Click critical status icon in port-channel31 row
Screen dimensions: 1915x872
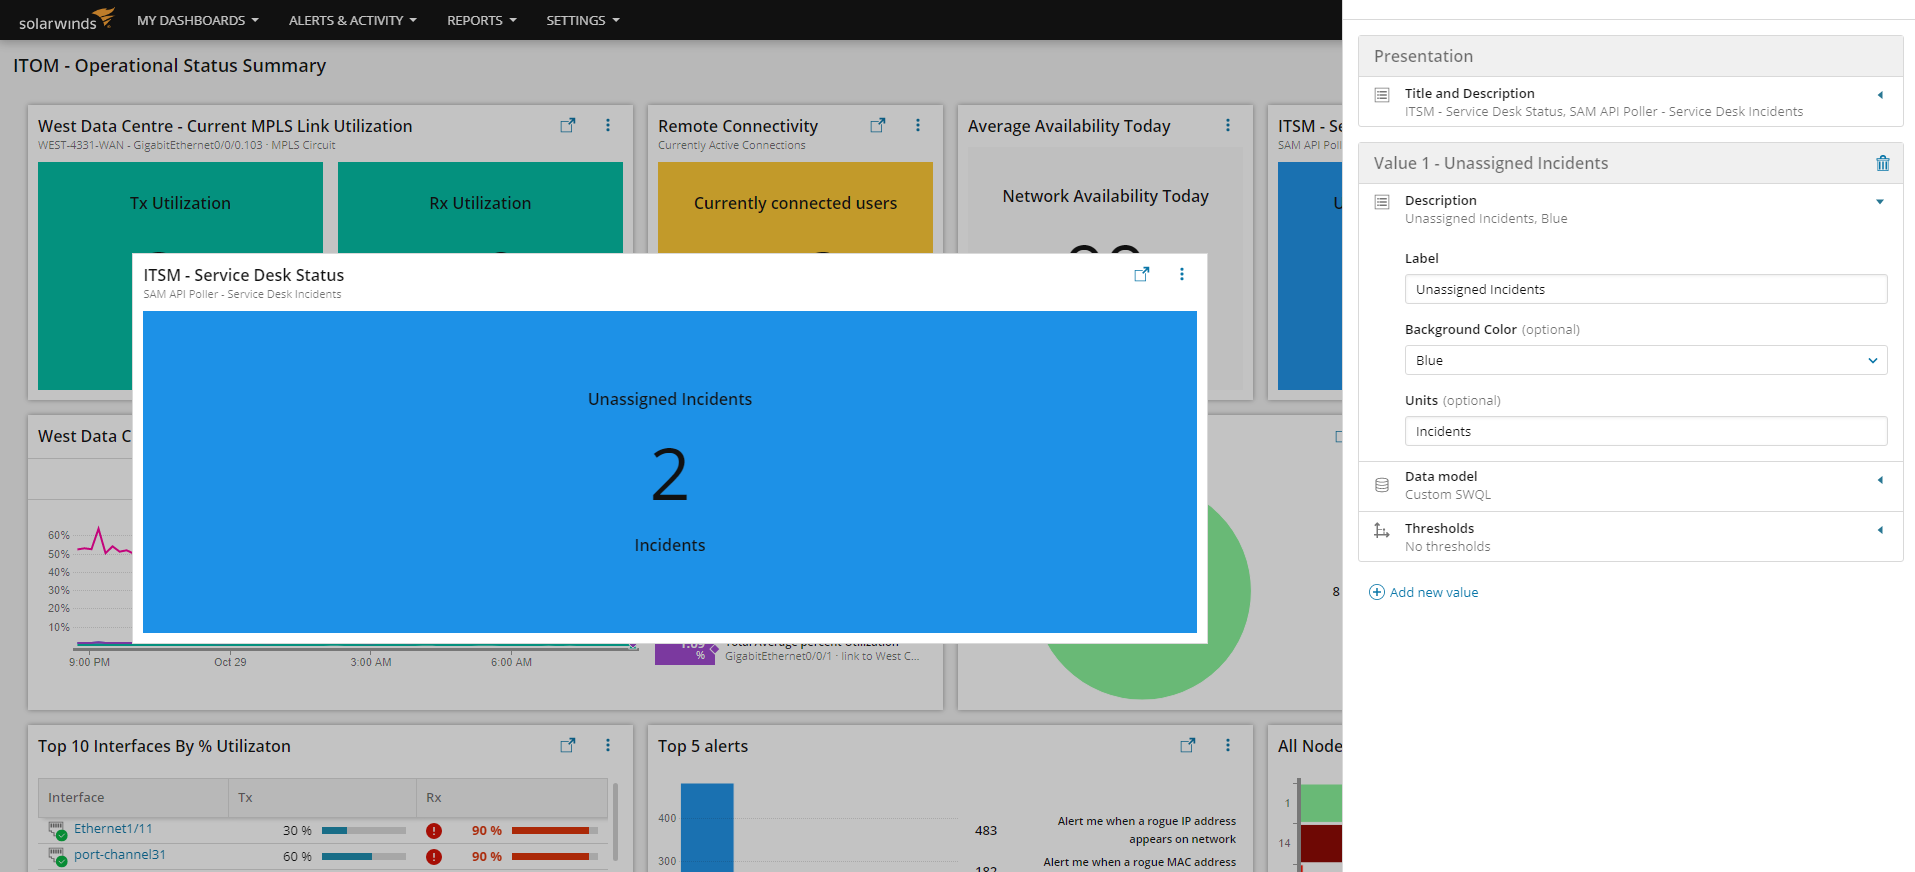pos(434,857)
